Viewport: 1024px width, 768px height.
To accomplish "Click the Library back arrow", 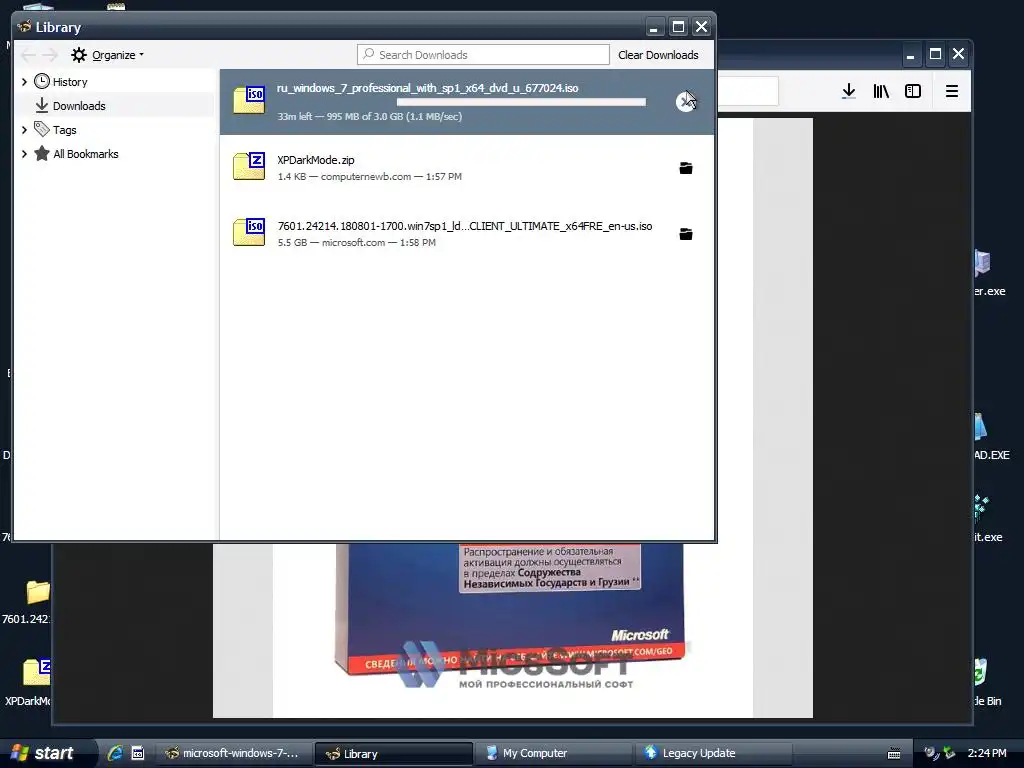I will (28, 55).
